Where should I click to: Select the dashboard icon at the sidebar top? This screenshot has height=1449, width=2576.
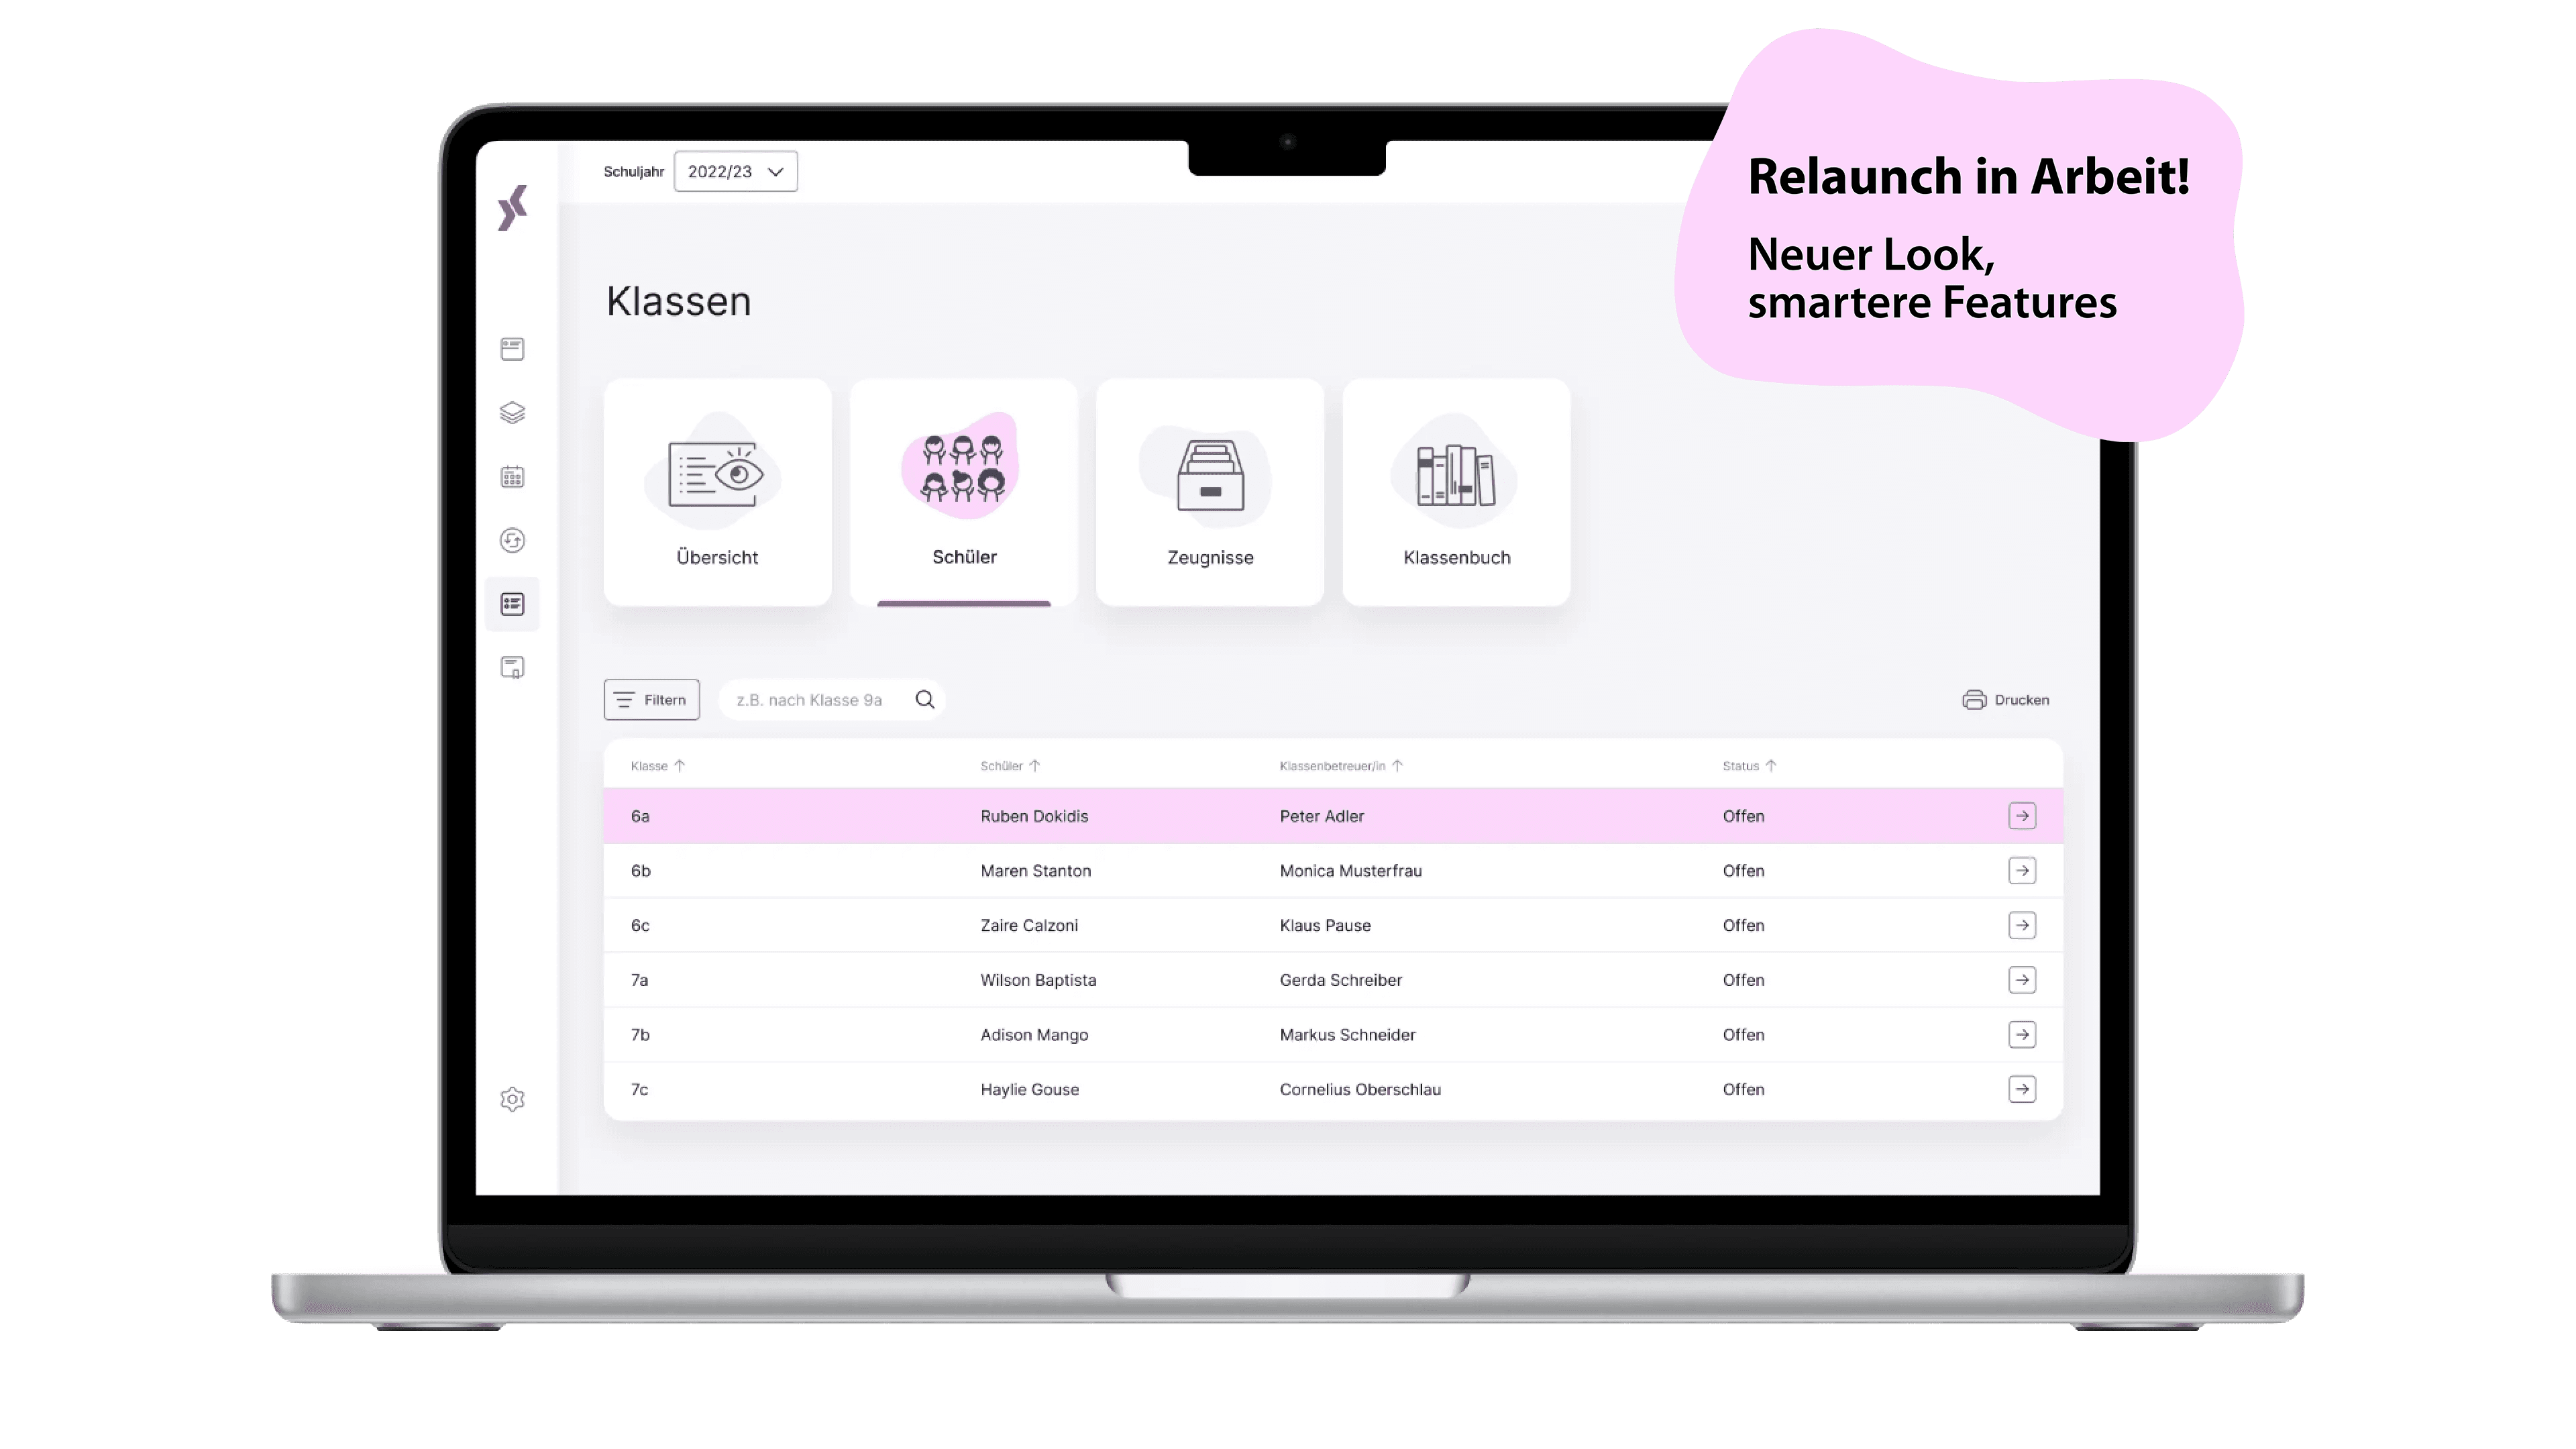pyautogui.click(x=513, y=348)
